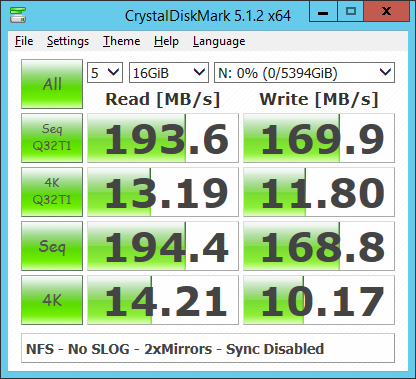
Task: Run the 4K benchmark button
Action: (x=52, y=300)
